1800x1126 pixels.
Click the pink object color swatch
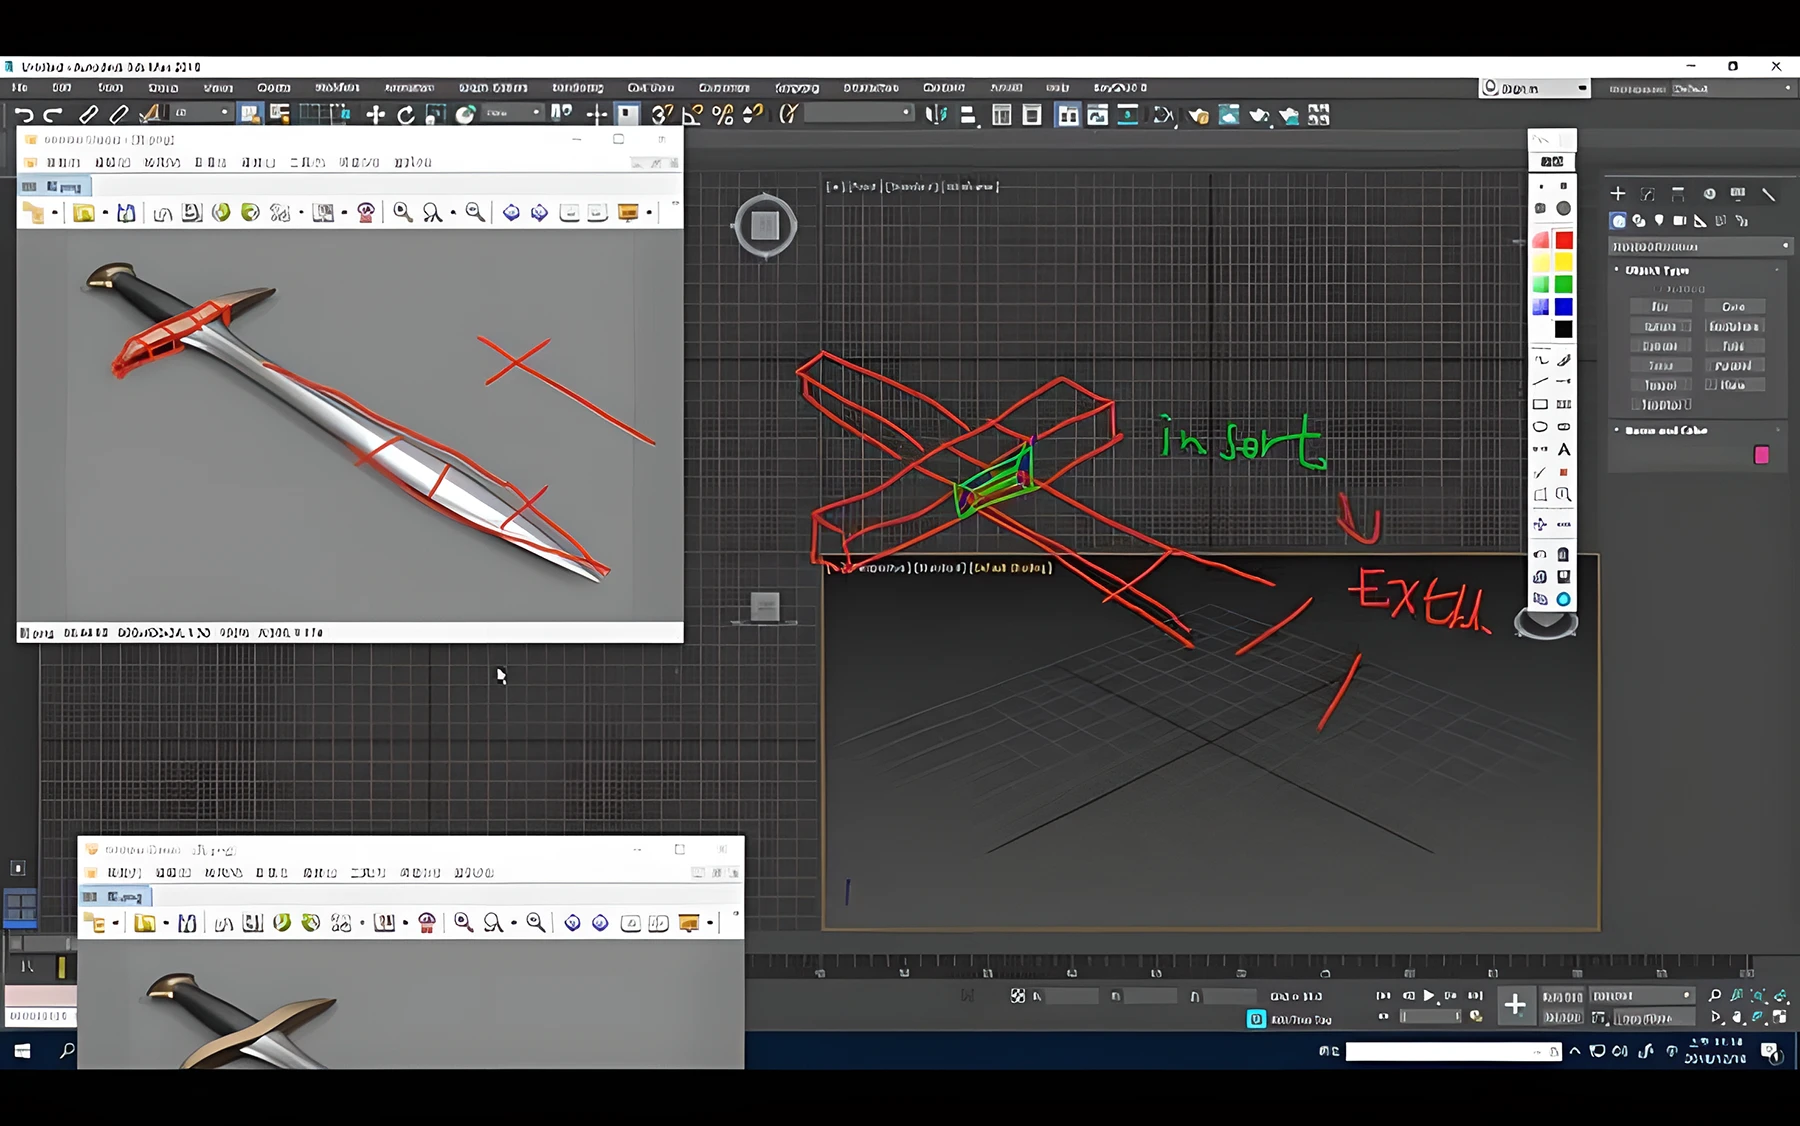pos(1761,456)
